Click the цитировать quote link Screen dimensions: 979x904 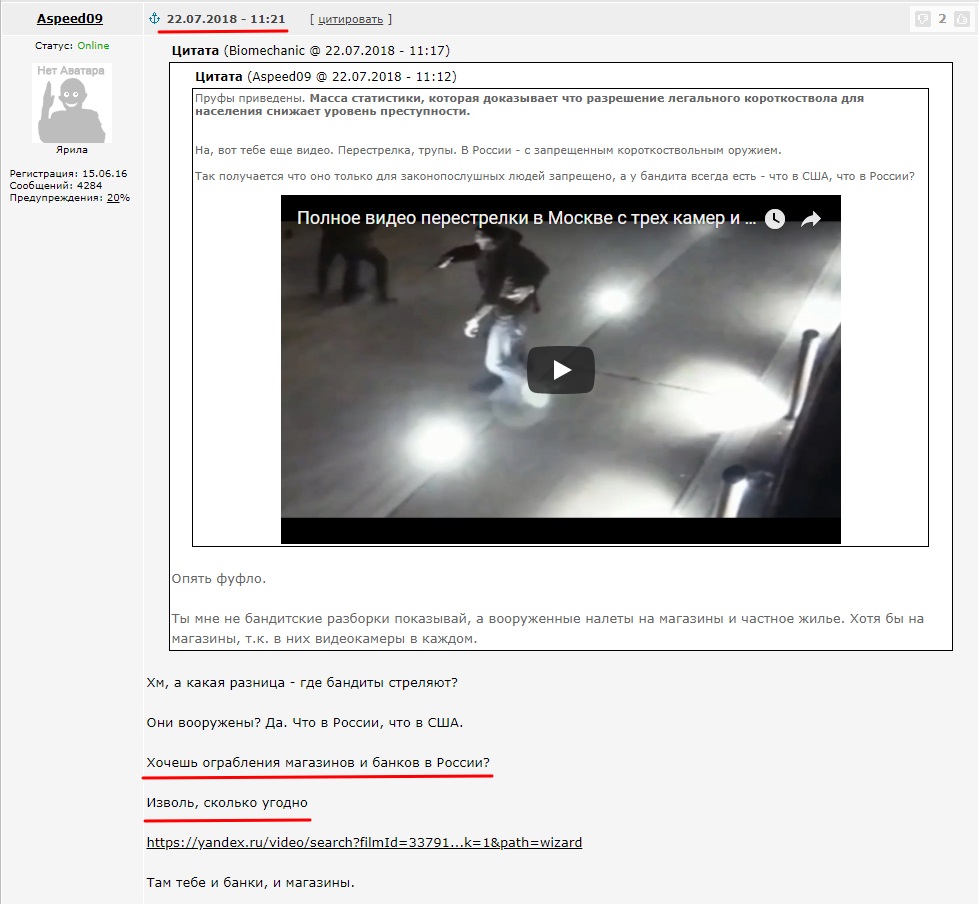(350, 19)
